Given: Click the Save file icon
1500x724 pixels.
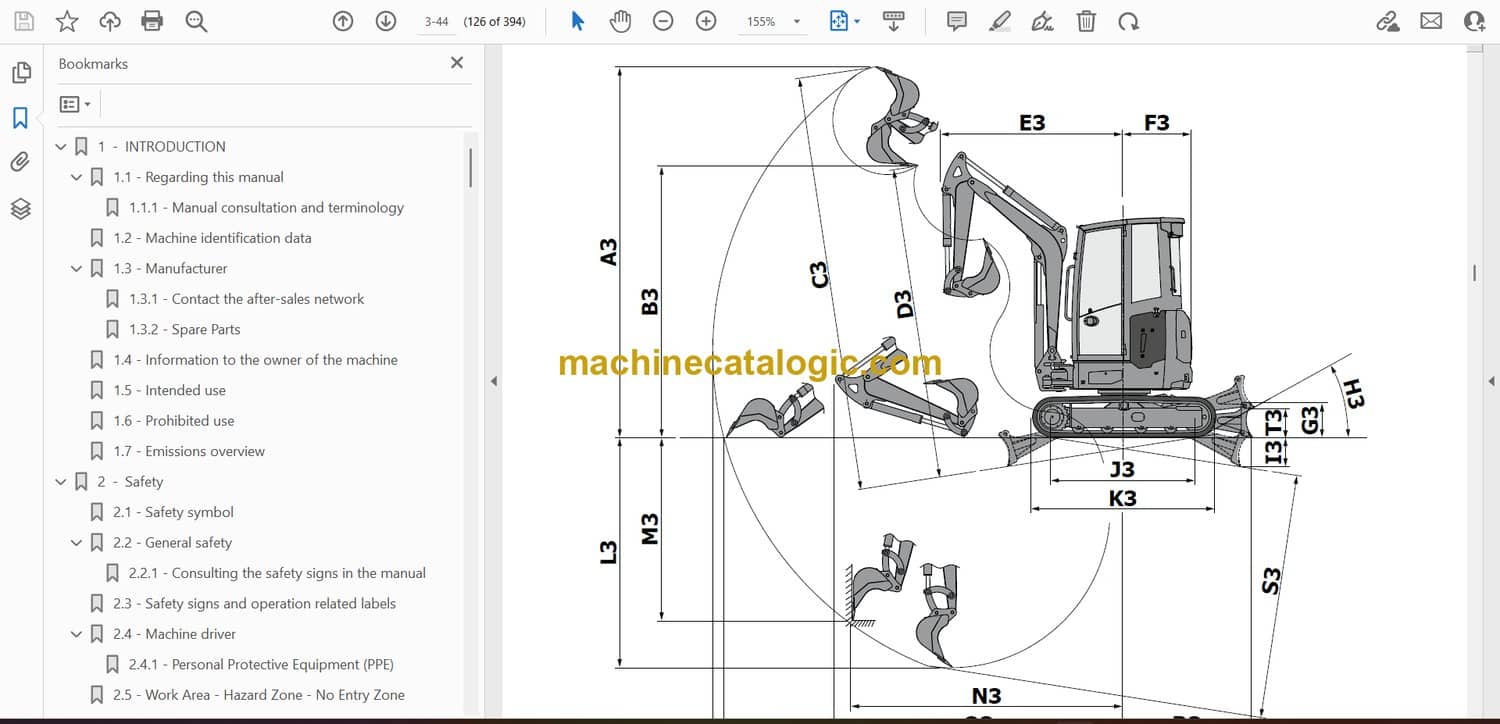Looking at the screenshot, I should [x=24, y=21].
